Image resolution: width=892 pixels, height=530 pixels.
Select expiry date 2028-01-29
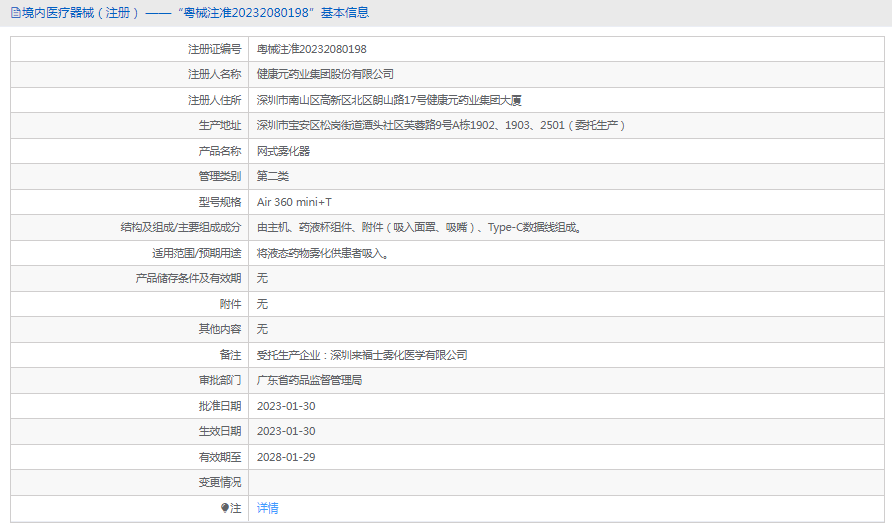286,457
